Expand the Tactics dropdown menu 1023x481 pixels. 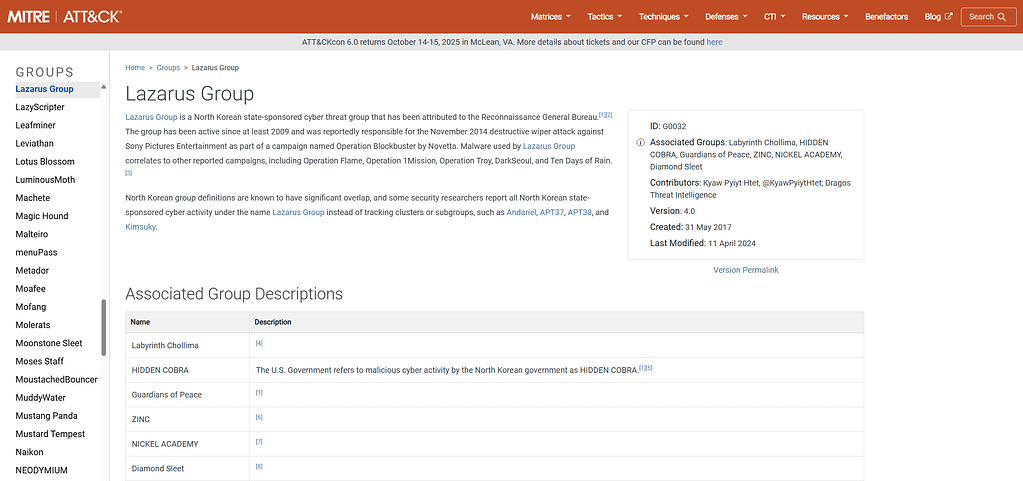[604, 17]
